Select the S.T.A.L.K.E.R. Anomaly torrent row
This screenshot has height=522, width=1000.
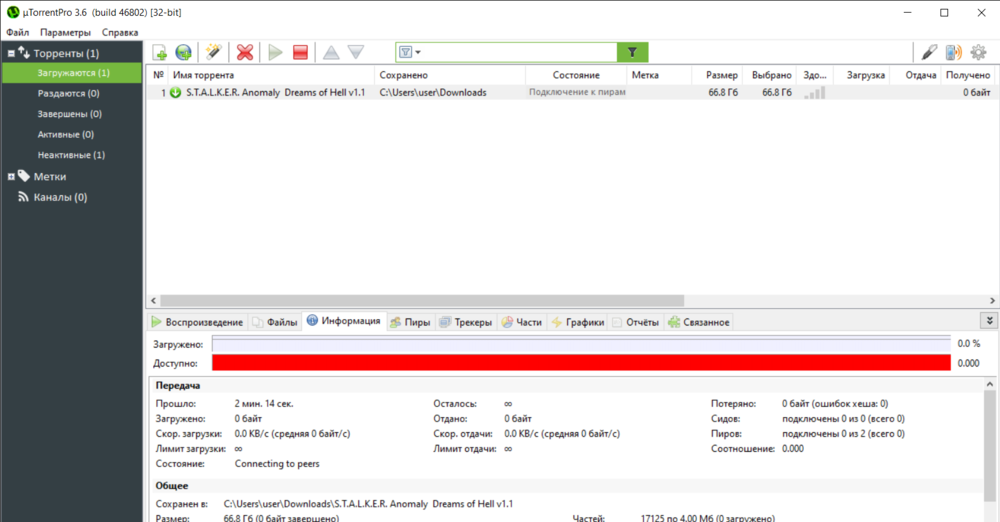click(571, 93)
